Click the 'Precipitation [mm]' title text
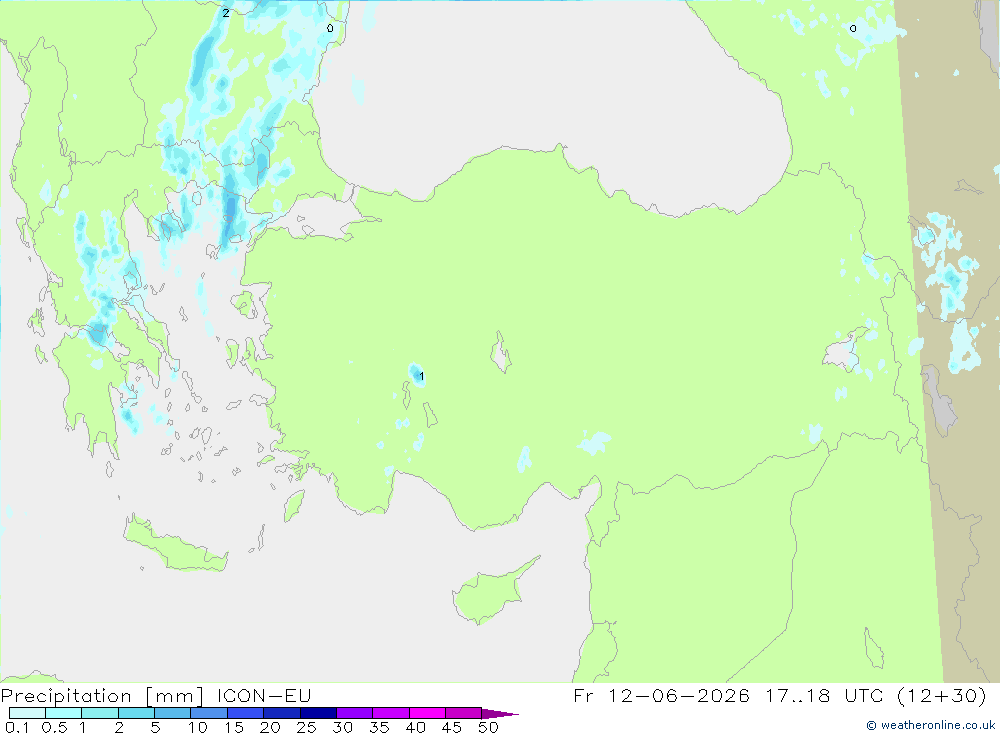 coord(102,695)
